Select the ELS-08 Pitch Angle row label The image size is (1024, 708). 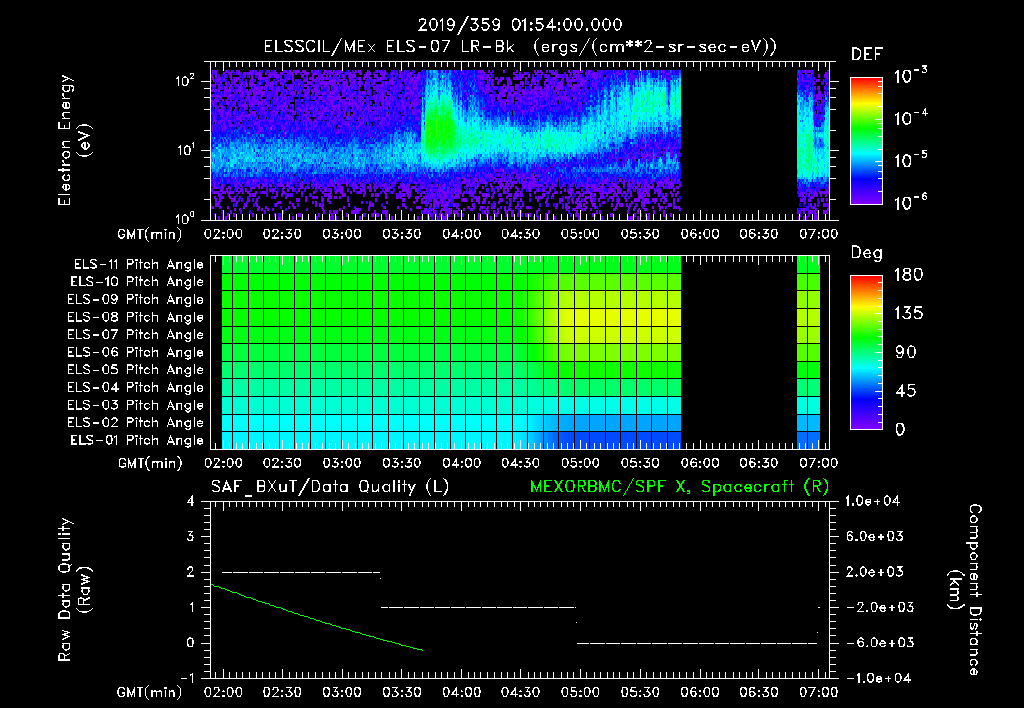click(136, 317)
